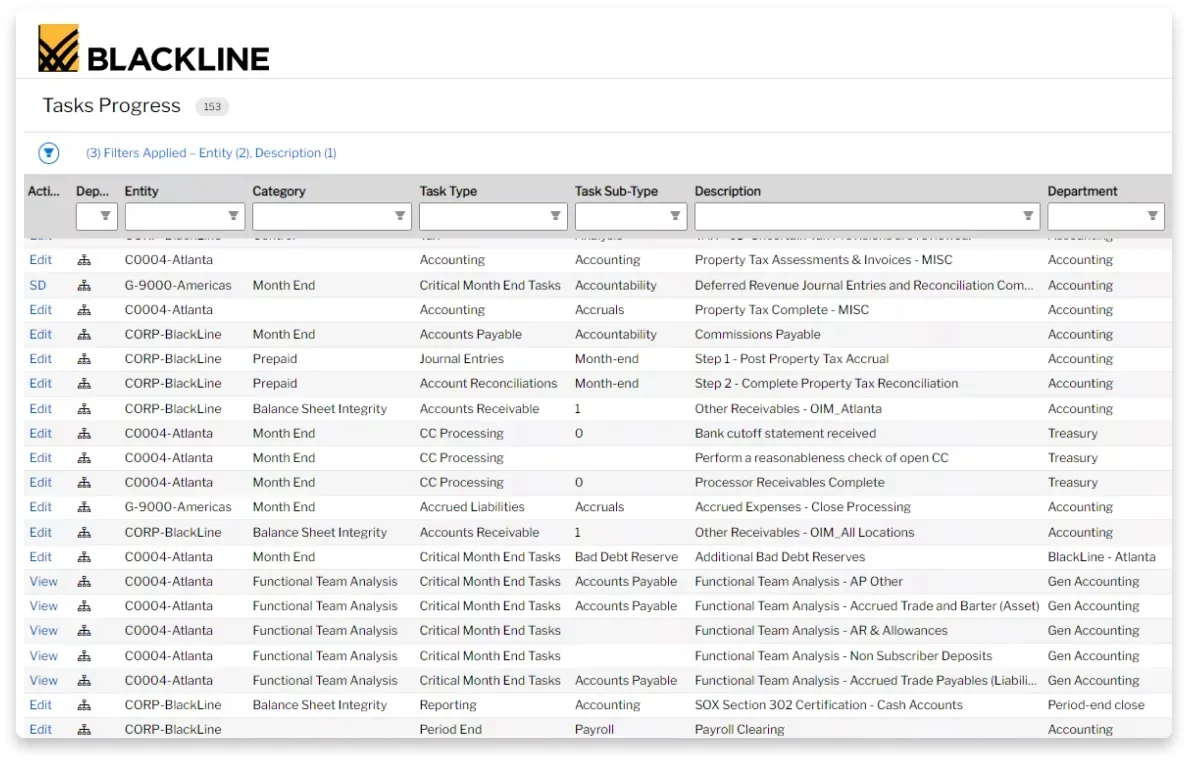The image size is (1188, 762).
Task: Click the Task Sub-Type column header
Action: click(x=616, y=191)
